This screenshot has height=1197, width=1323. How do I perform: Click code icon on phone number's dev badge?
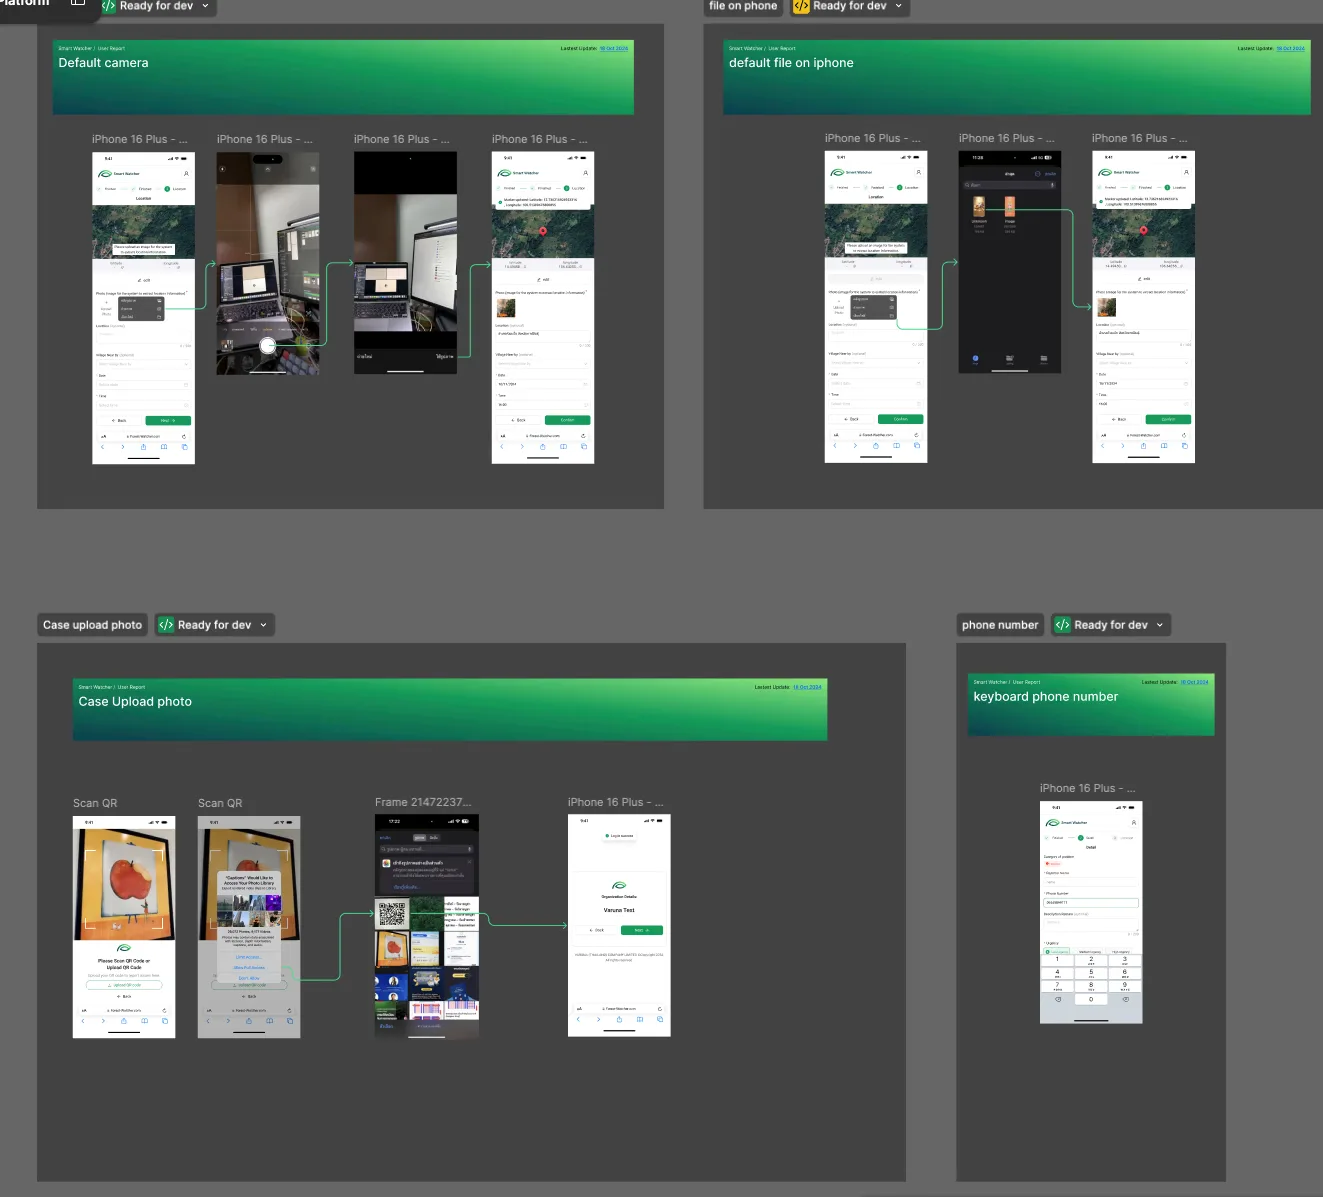(1062, 625)
